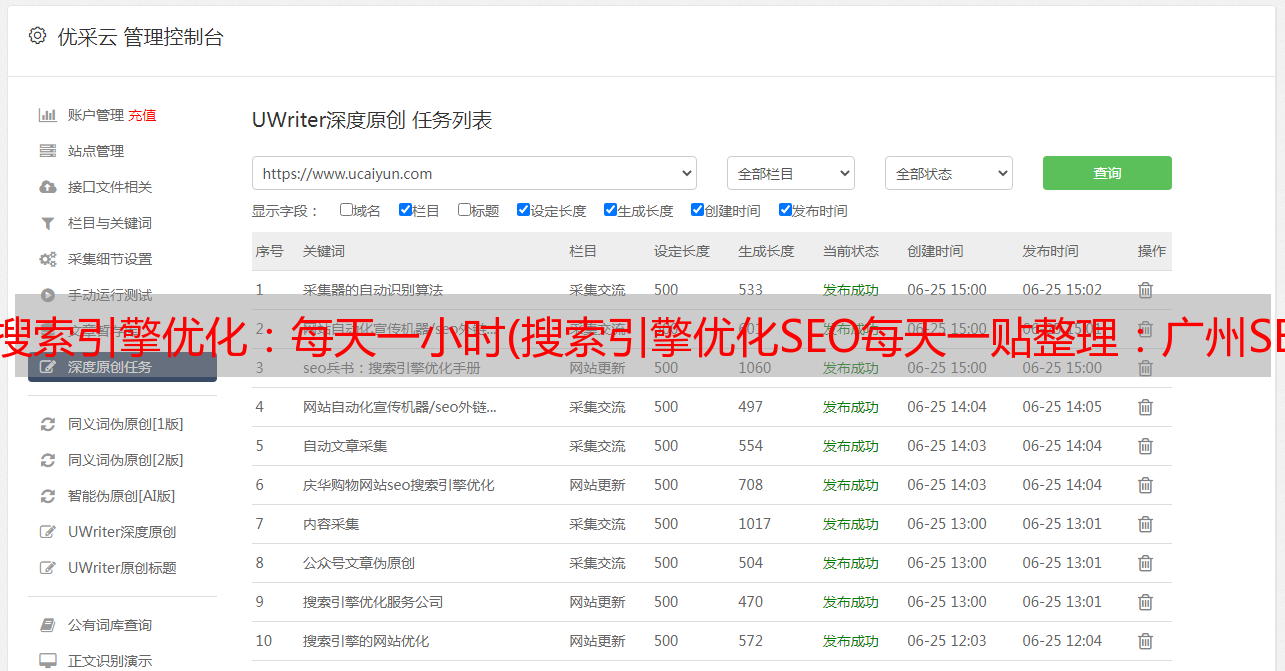Click the 接口文件相关 cloud icon
The width and height of the screenshot is (1285, 671).
coord(47,187)
